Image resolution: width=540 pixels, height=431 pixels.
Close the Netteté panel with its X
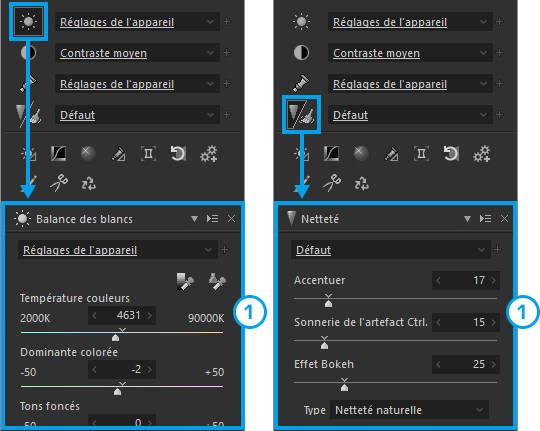pos(504,219)
